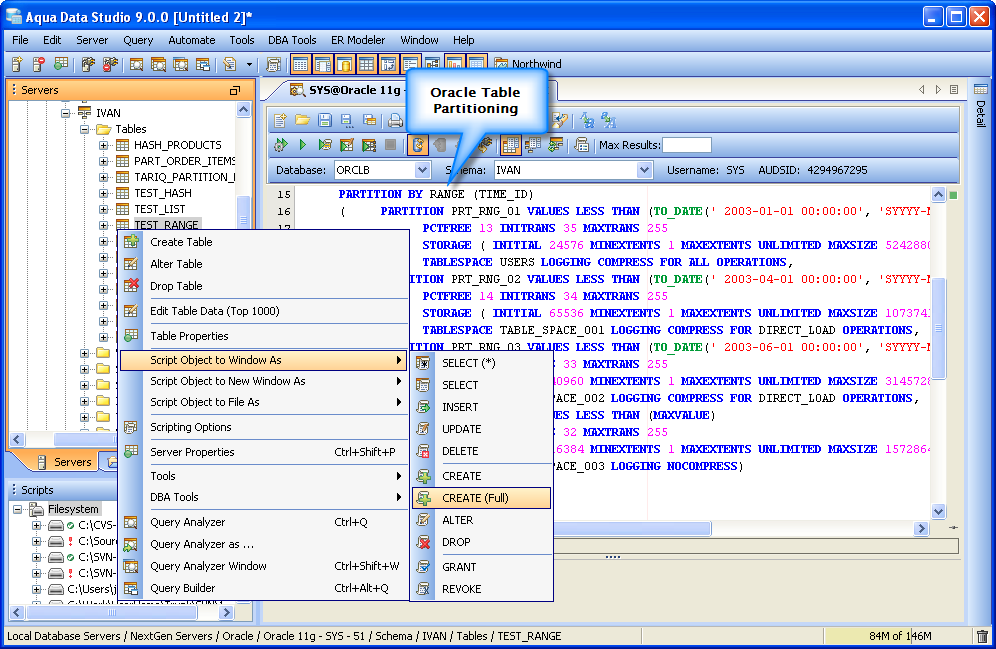The height and width of the screenshot is (649, 996).
Task: Click the Disconnect from server icon
Action: (x=110, y=64)
